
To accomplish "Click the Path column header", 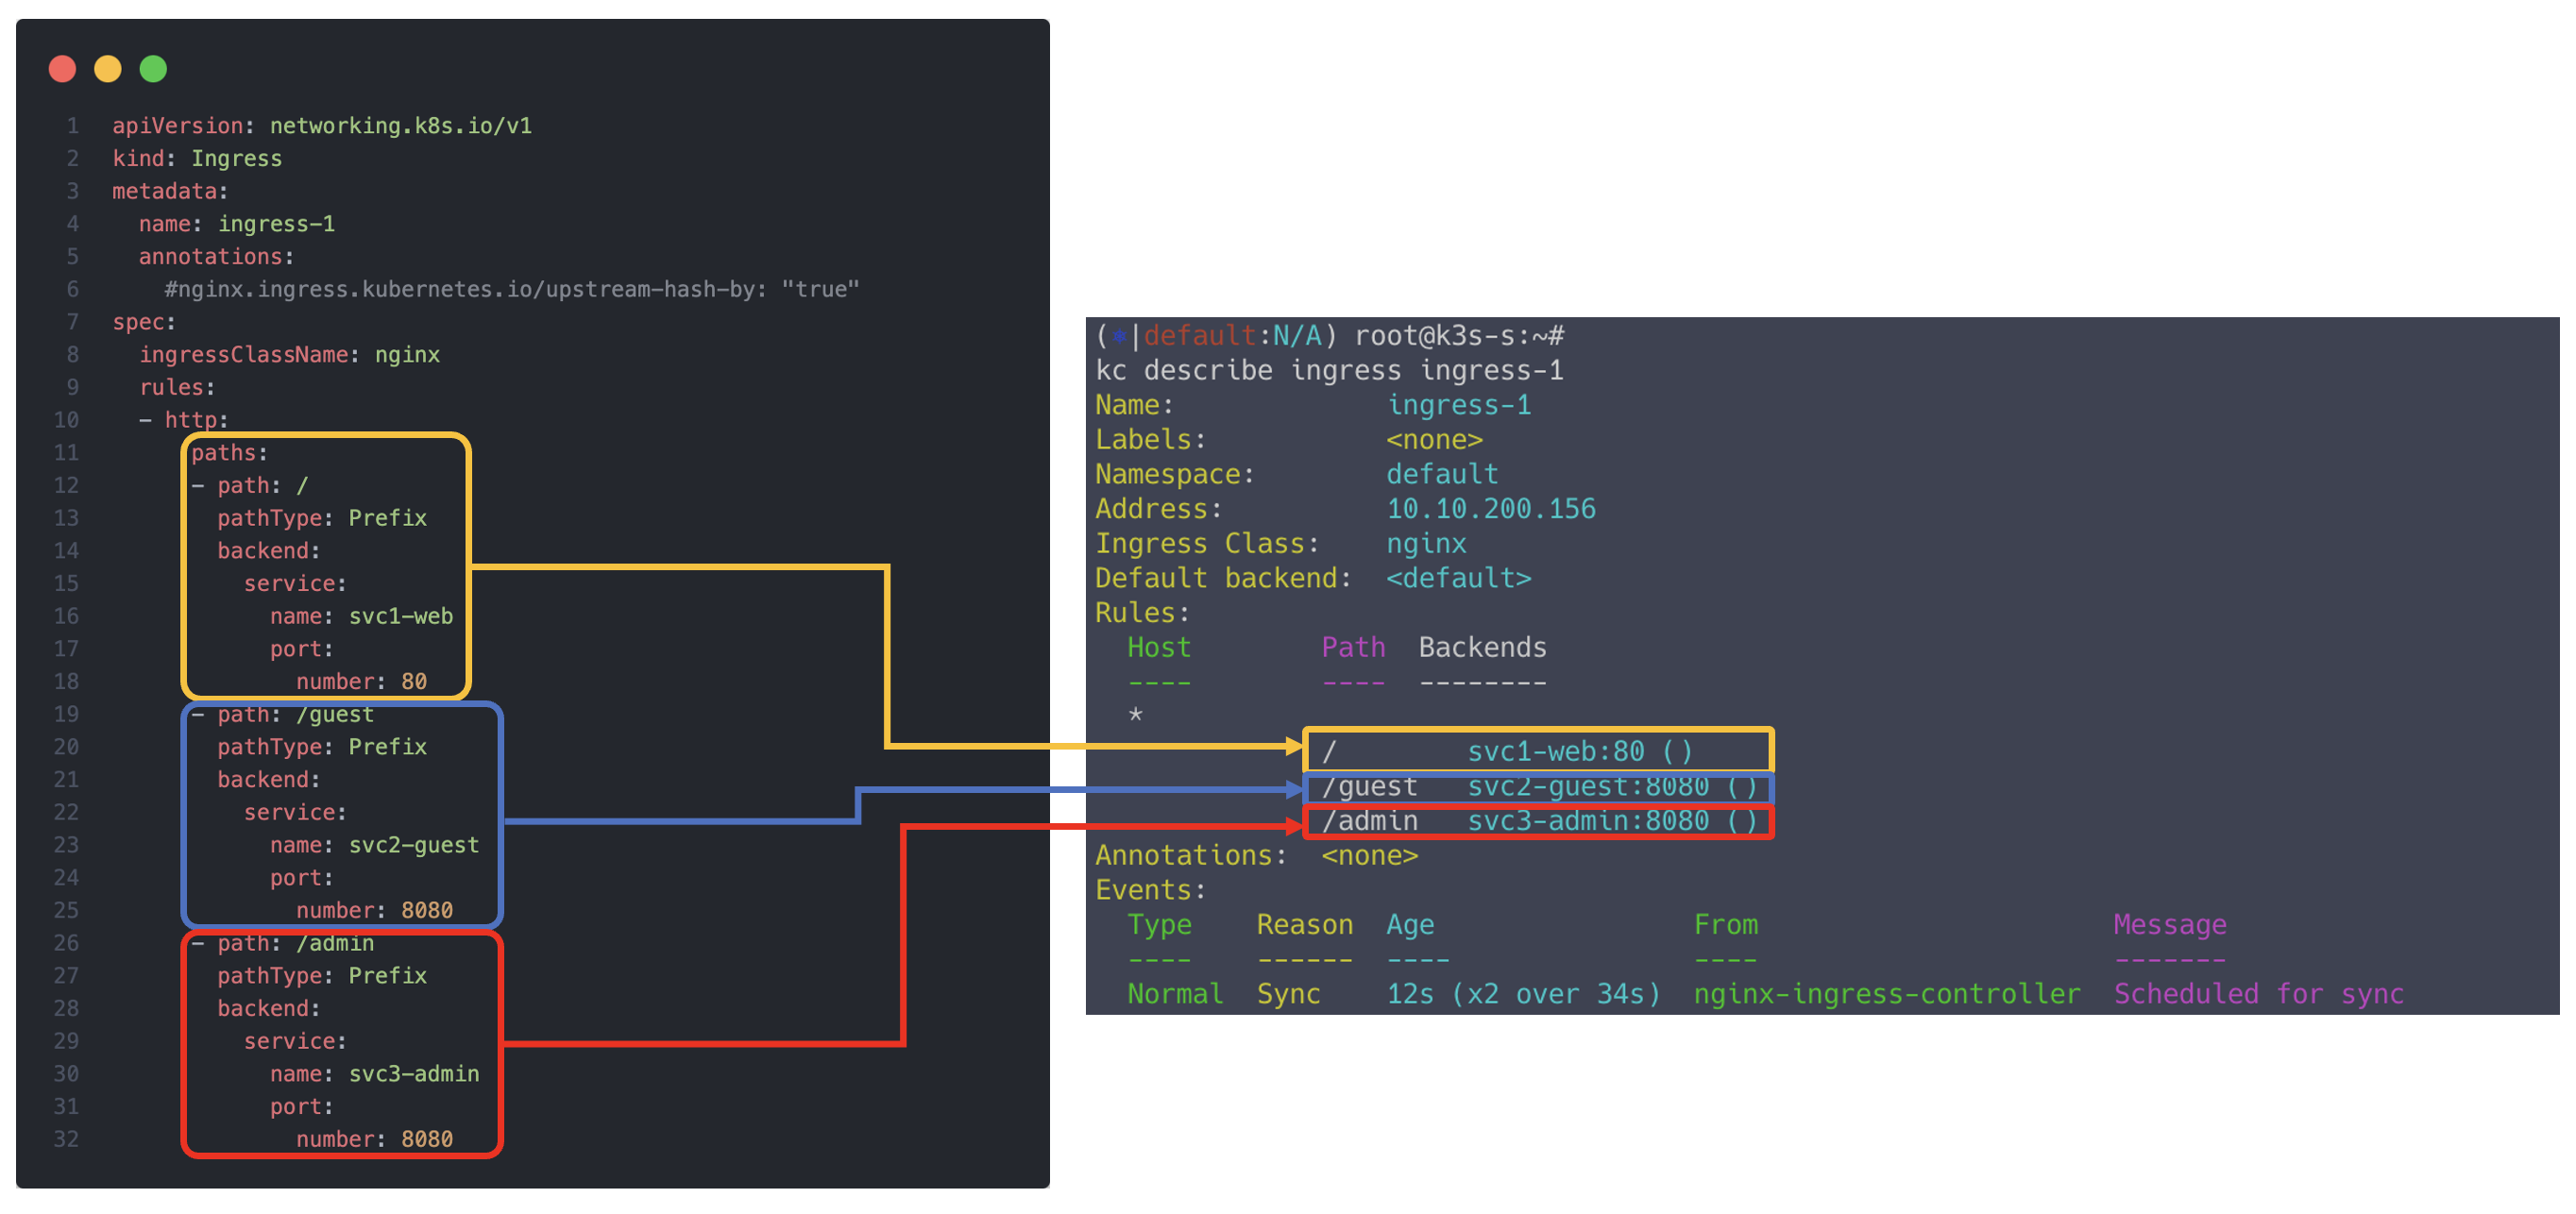I will point(1352,648).
